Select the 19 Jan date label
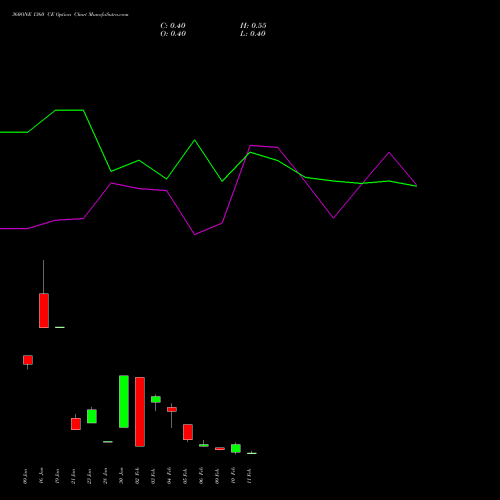500x500 pixels. (x=58, y=476)
